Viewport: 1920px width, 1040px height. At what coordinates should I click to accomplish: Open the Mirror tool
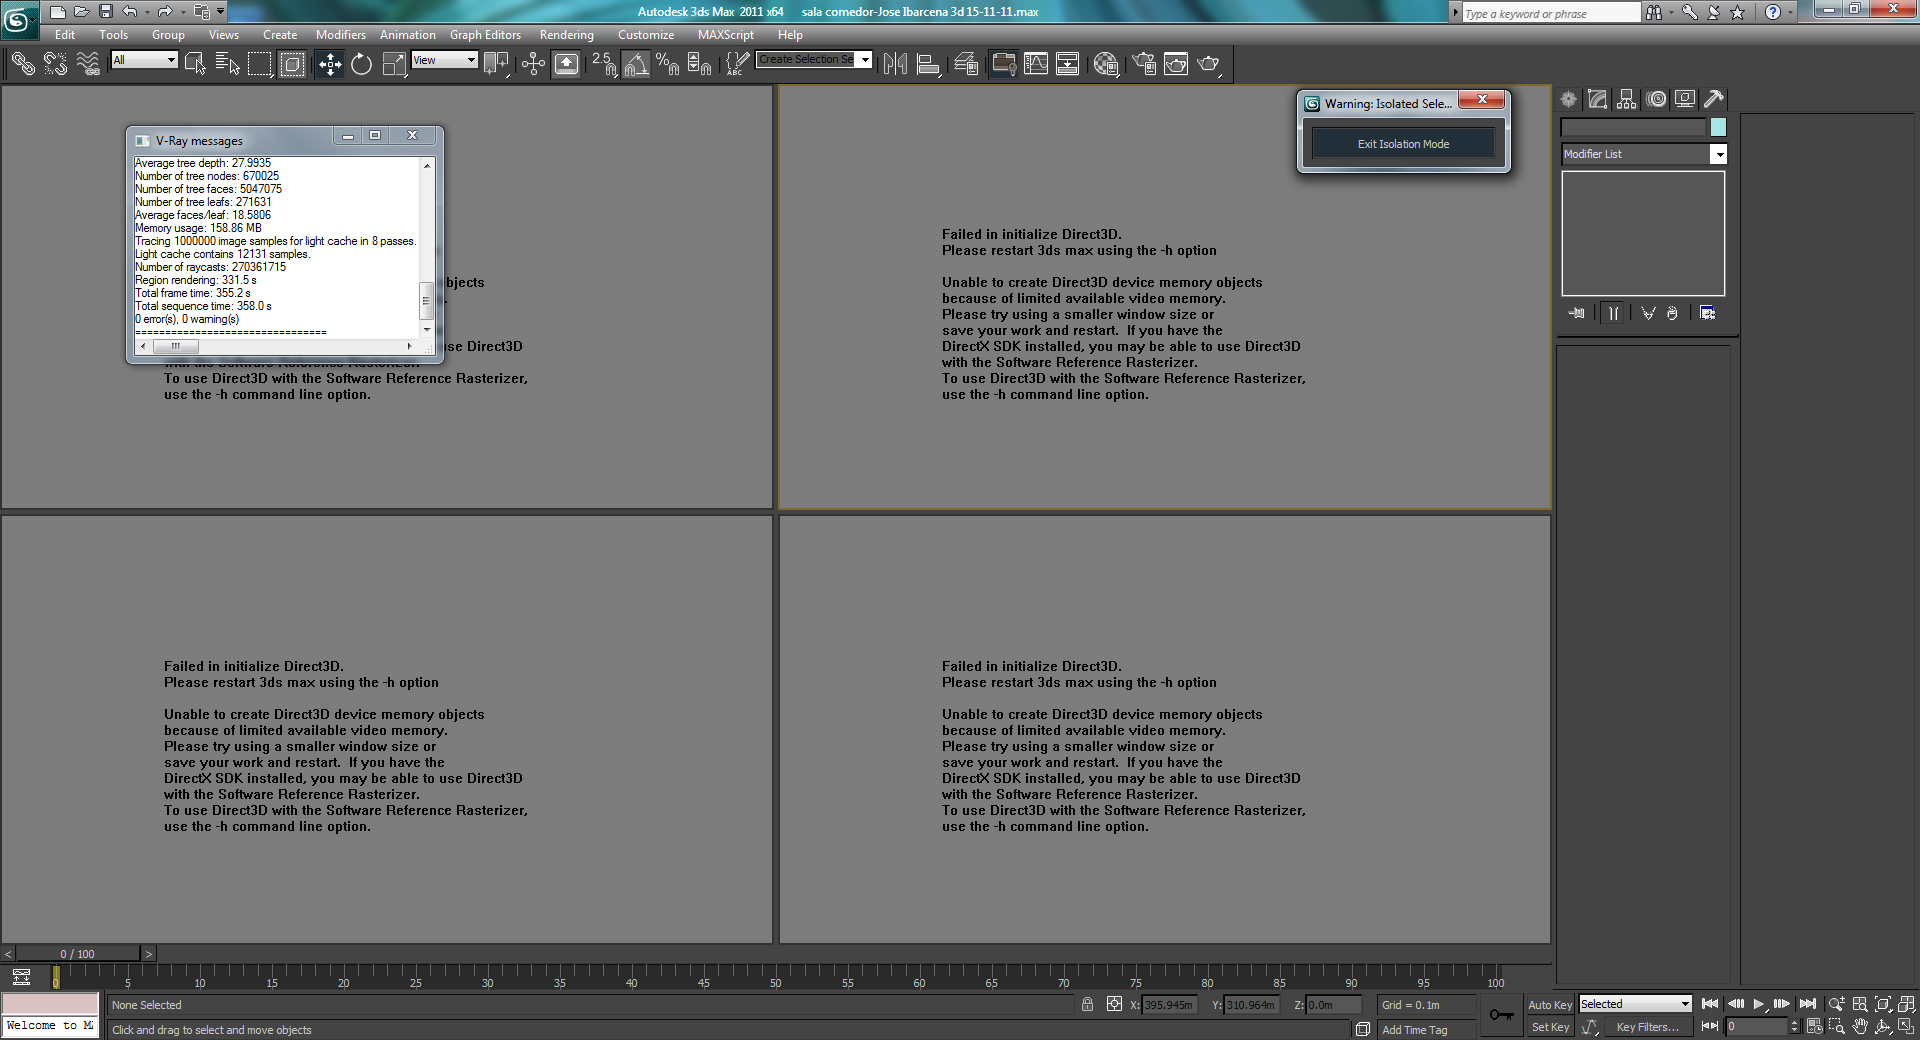click(x=895, y=64)
